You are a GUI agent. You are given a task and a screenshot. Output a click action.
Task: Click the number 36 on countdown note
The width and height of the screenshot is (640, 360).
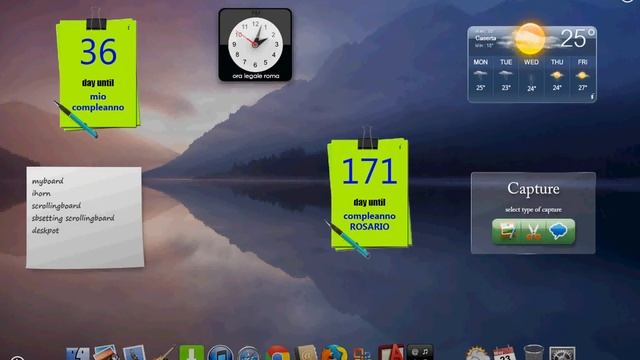pyautogui.click(x=98, y=52)
